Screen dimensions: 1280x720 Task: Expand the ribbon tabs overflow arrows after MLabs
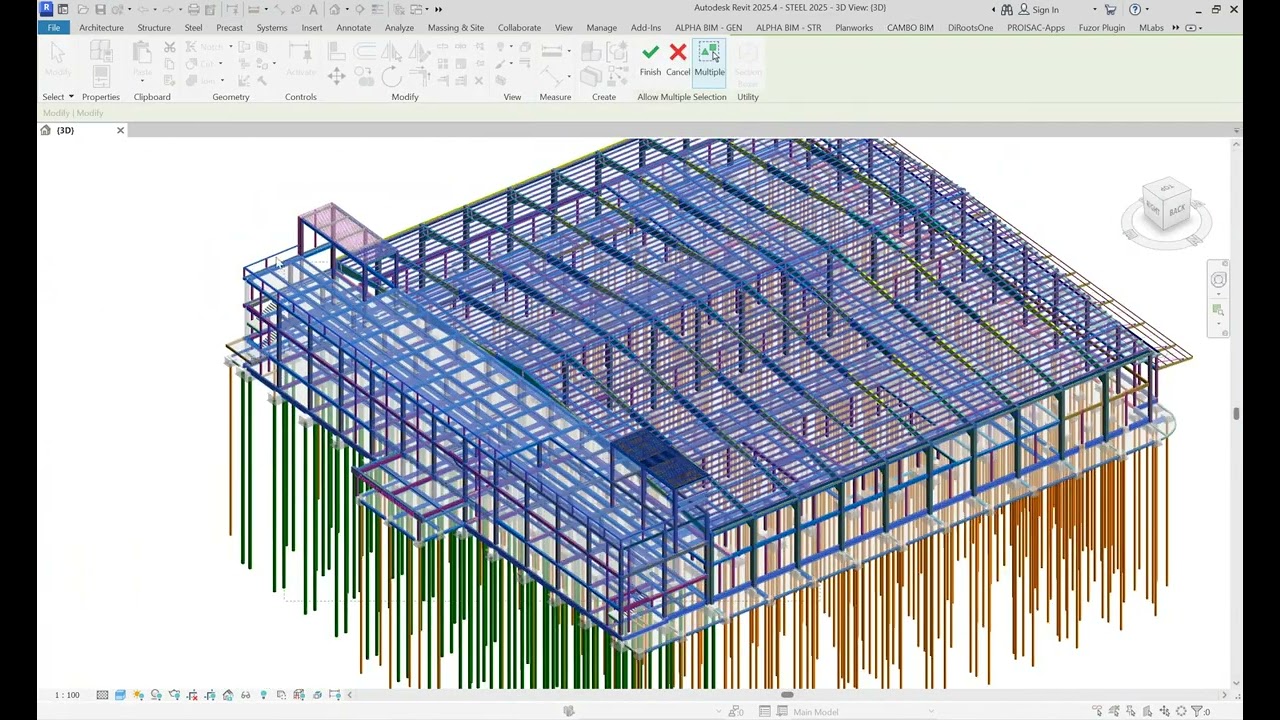[1175, 28]
